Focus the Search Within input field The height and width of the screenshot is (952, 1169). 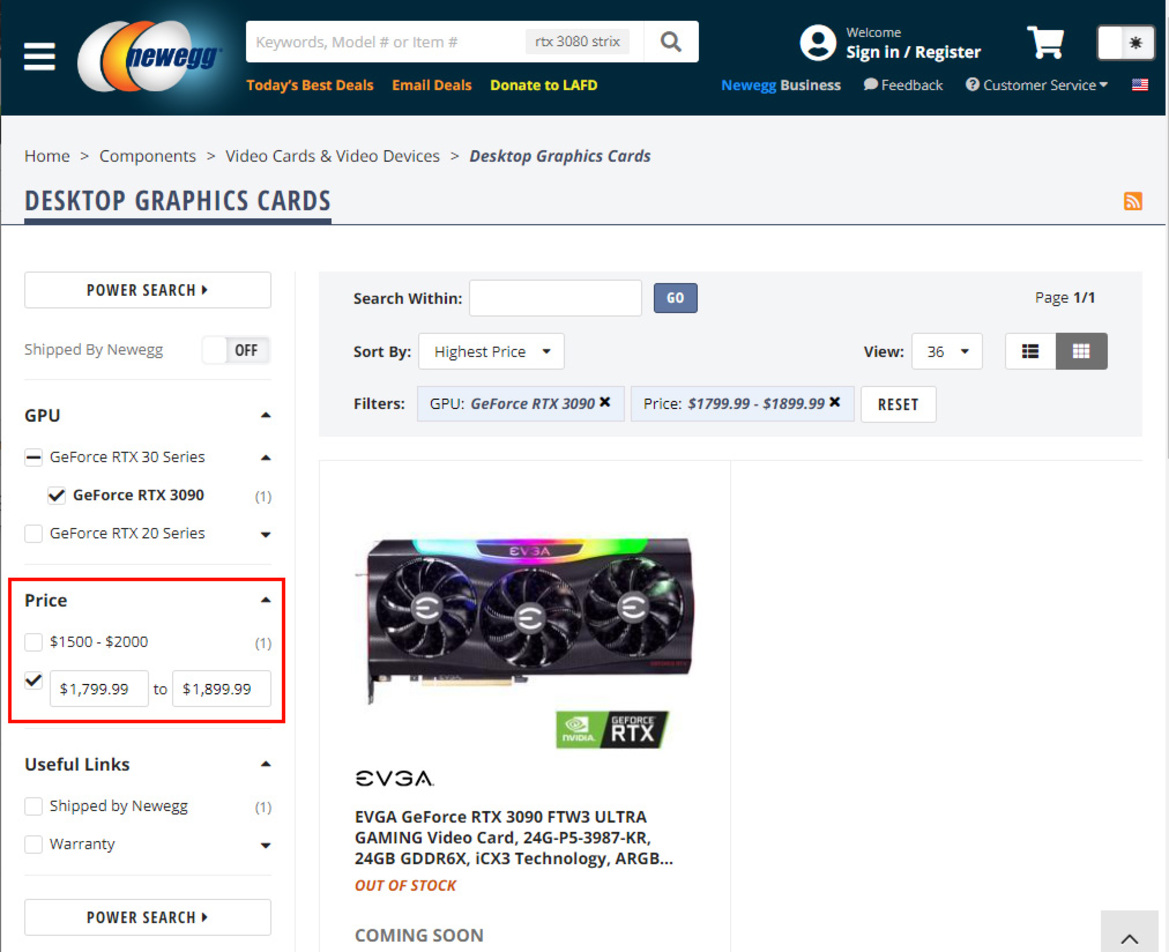[555, 298]
